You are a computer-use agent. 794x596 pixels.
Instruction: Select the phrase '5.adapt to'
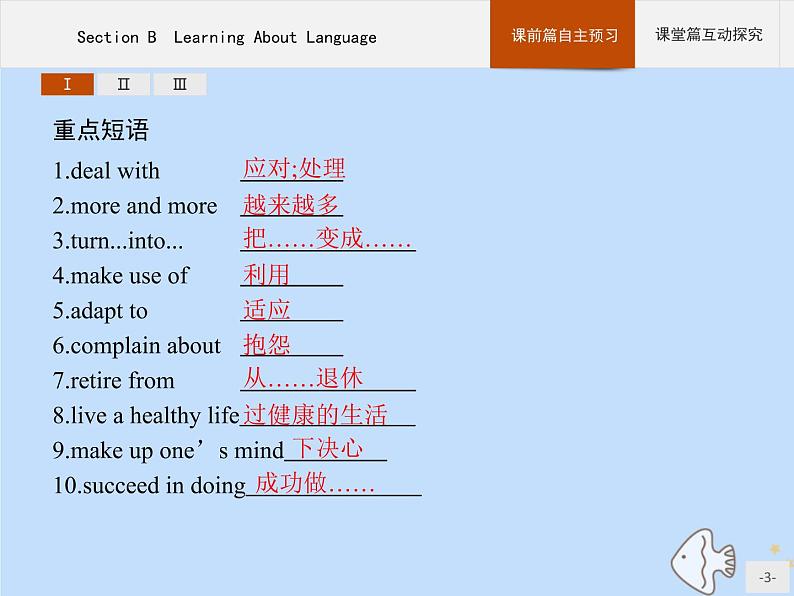coord(100,311)
